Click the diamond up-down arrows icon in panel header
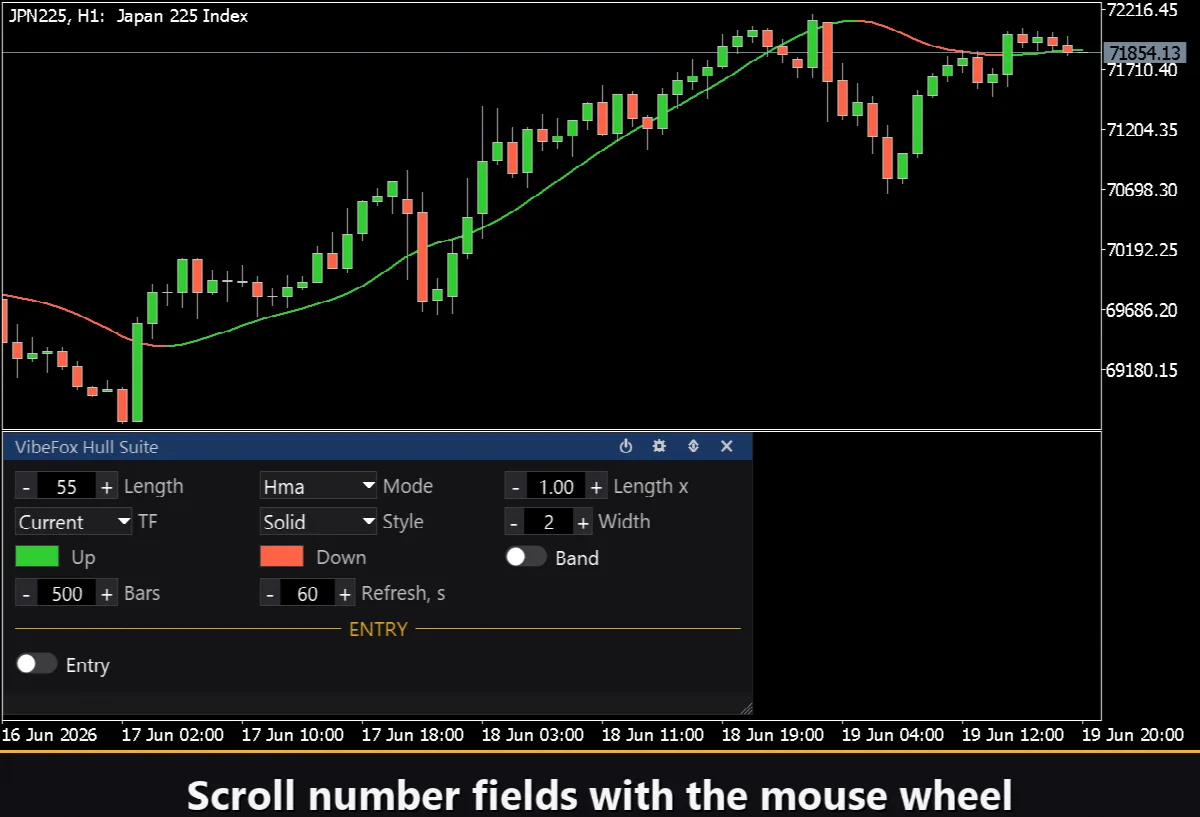The height and width of the screenshot is (817, 1200). (693, 446)
